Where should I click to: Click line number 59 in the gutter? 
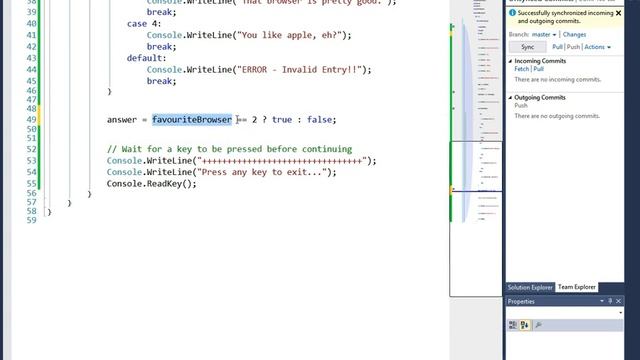31,220
